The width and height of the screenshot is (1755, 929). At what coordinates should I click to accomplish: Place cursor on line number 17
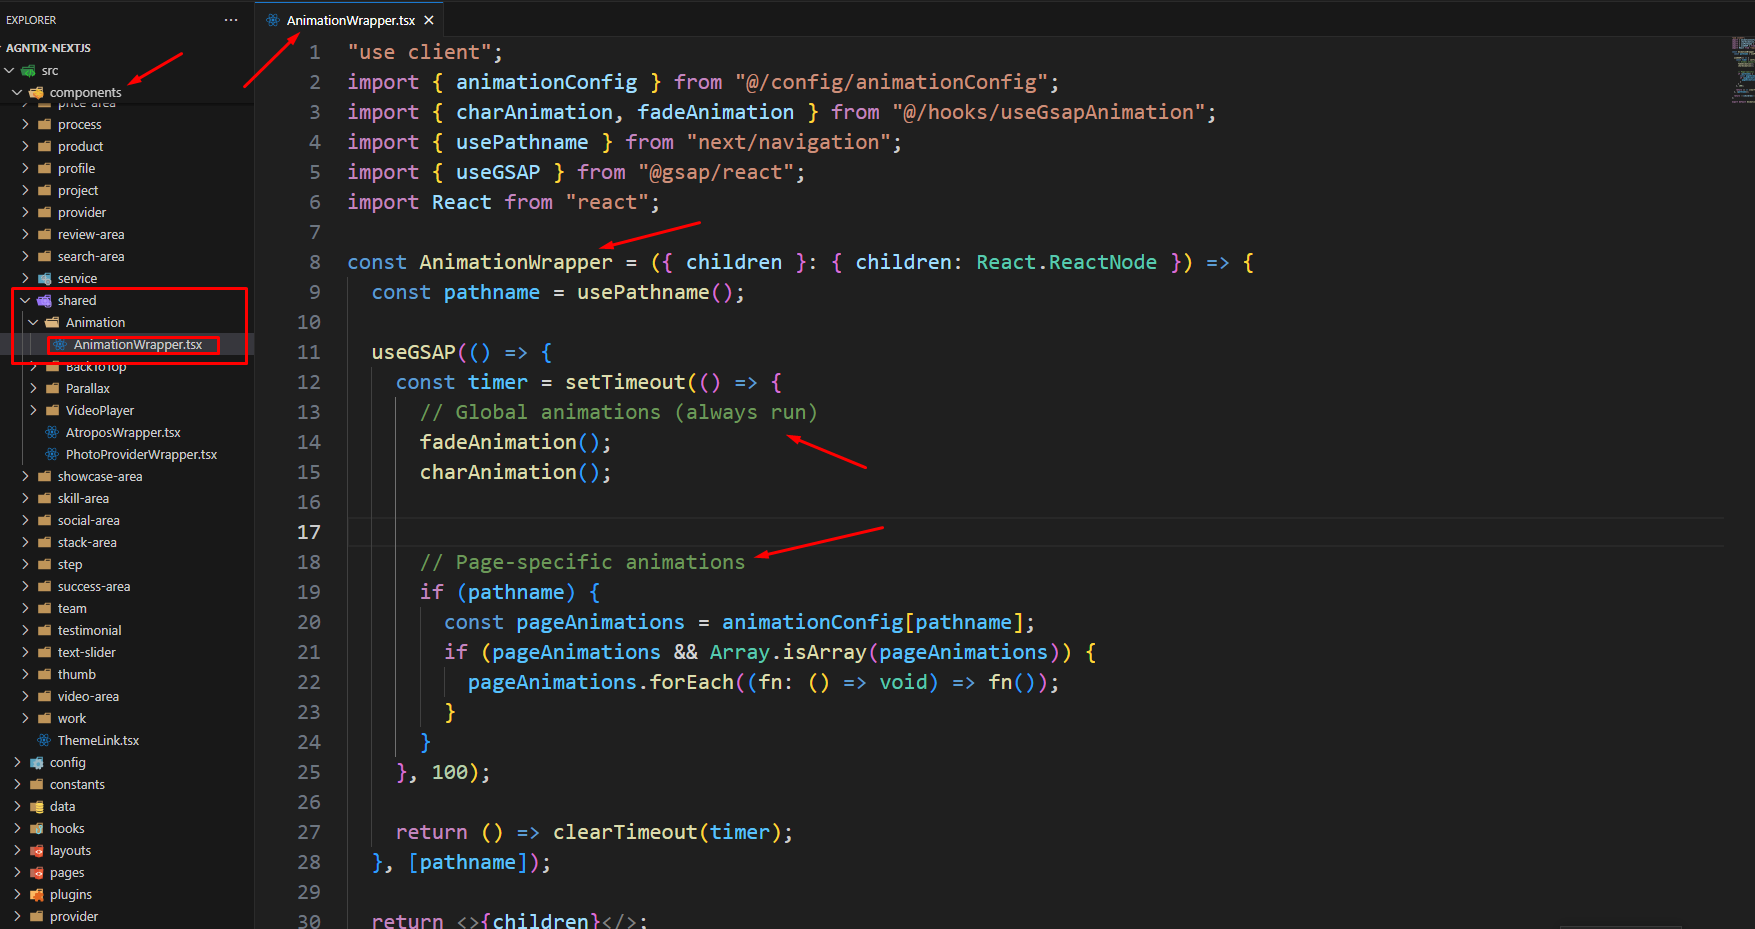[x=309, y=532]
